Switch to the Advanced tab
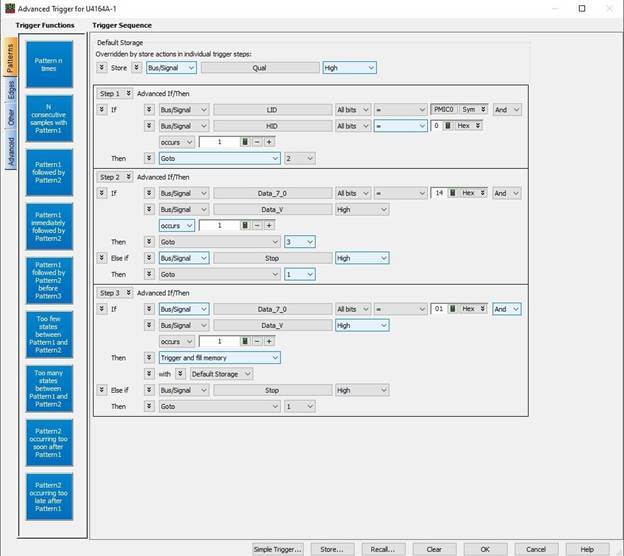Image resolution: width=624 pixels, height=556 pixels. [x=11, y=151]
